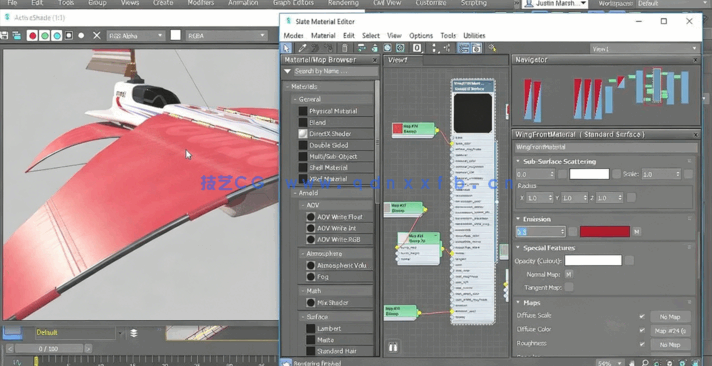Open the Material menu in Slate editor
The width and height of the screenshot is (712, 366).
point(323,35)
